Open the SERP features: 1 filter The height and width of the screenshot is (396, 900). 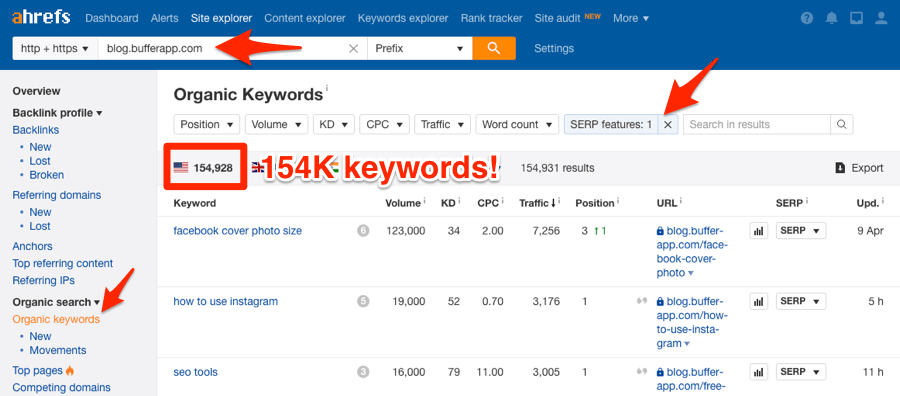pos(611,125)
